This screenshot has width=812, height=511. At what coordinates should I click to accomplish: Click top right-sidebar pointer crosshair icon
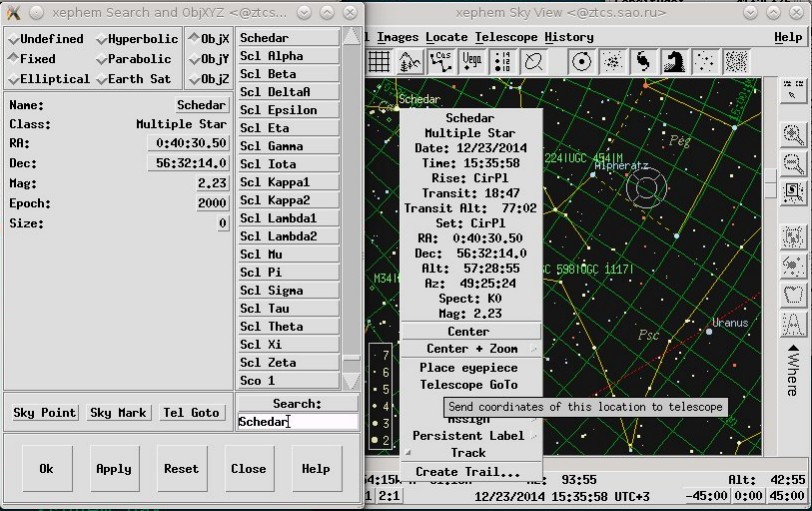[793, 91]
